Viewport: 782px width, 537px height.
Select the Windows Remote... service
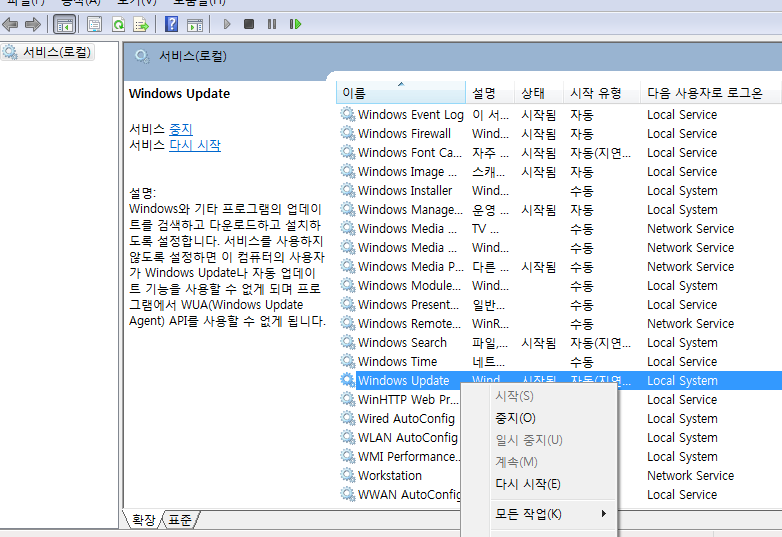pyautogui.click(x=409, y=324)
